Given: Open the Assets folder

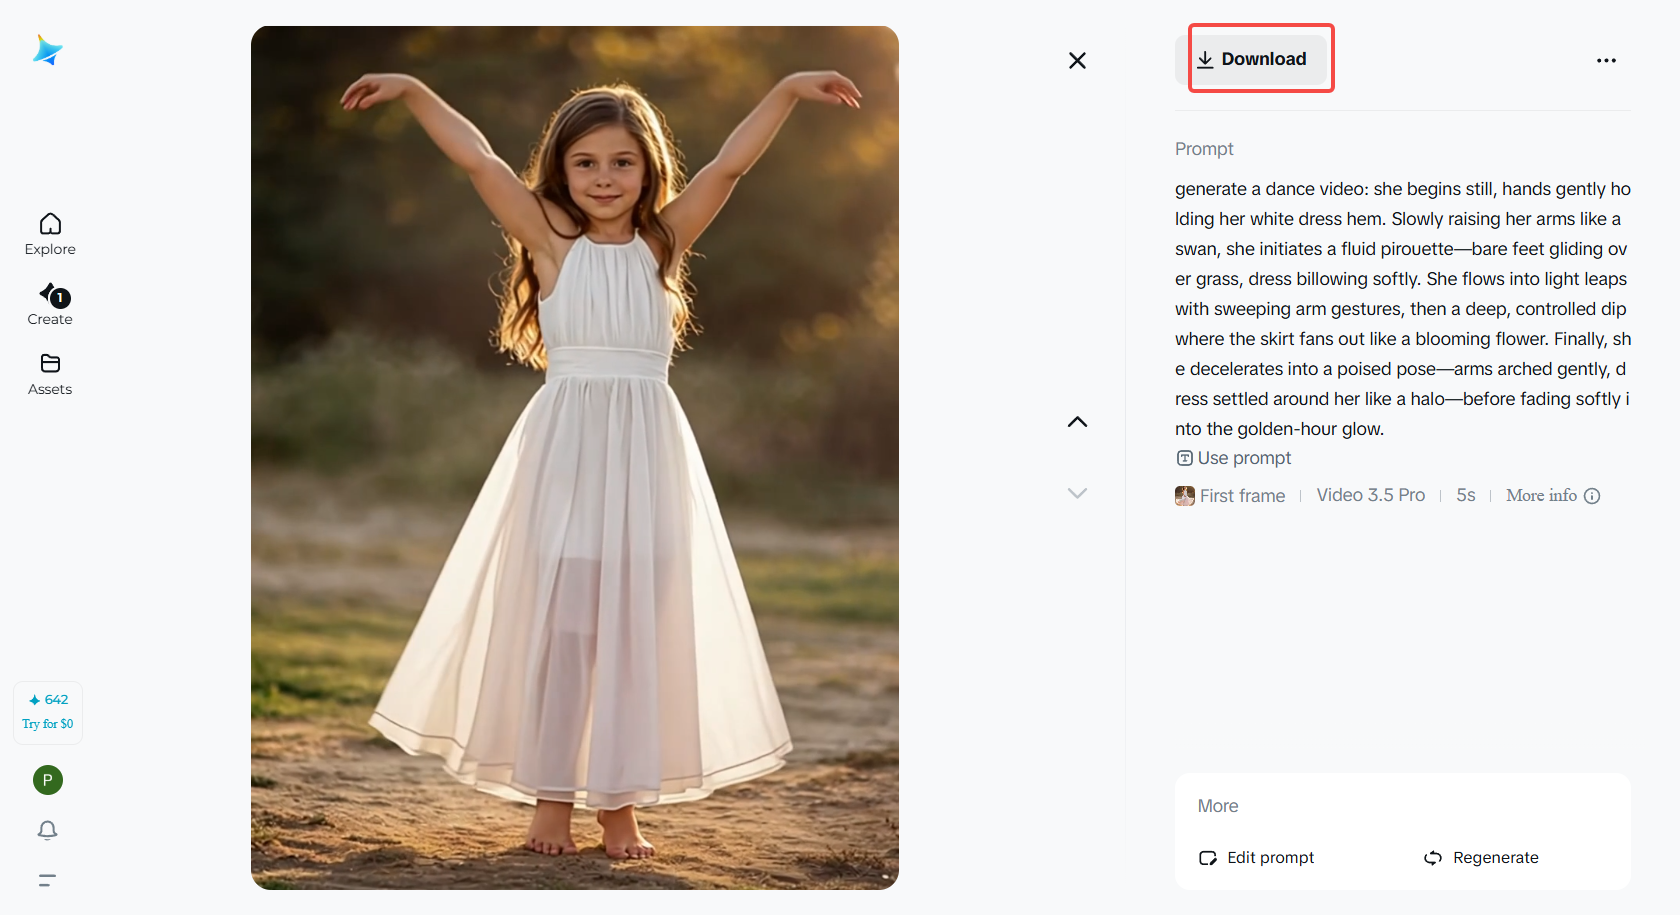Looking at the screenshot, I should pos(50,374).
